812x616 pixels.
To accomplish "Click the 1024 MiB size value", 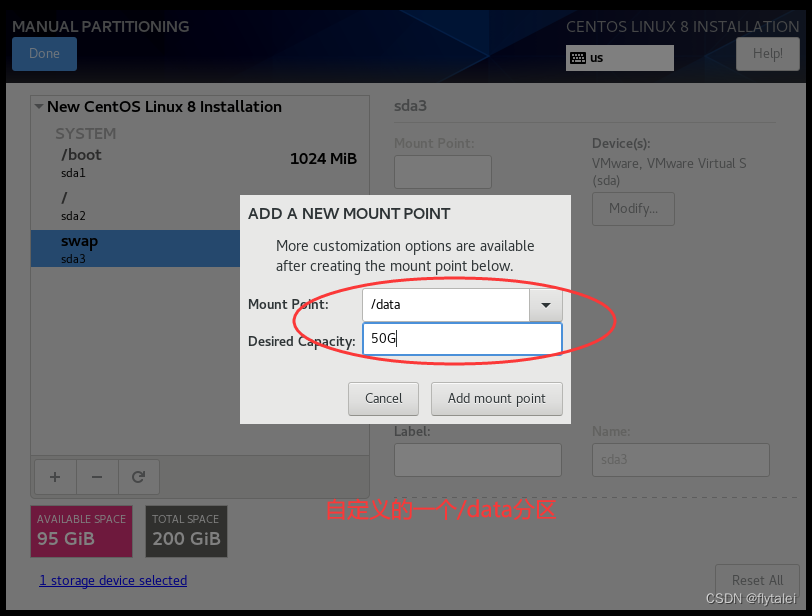I will [x=323, y=158].
